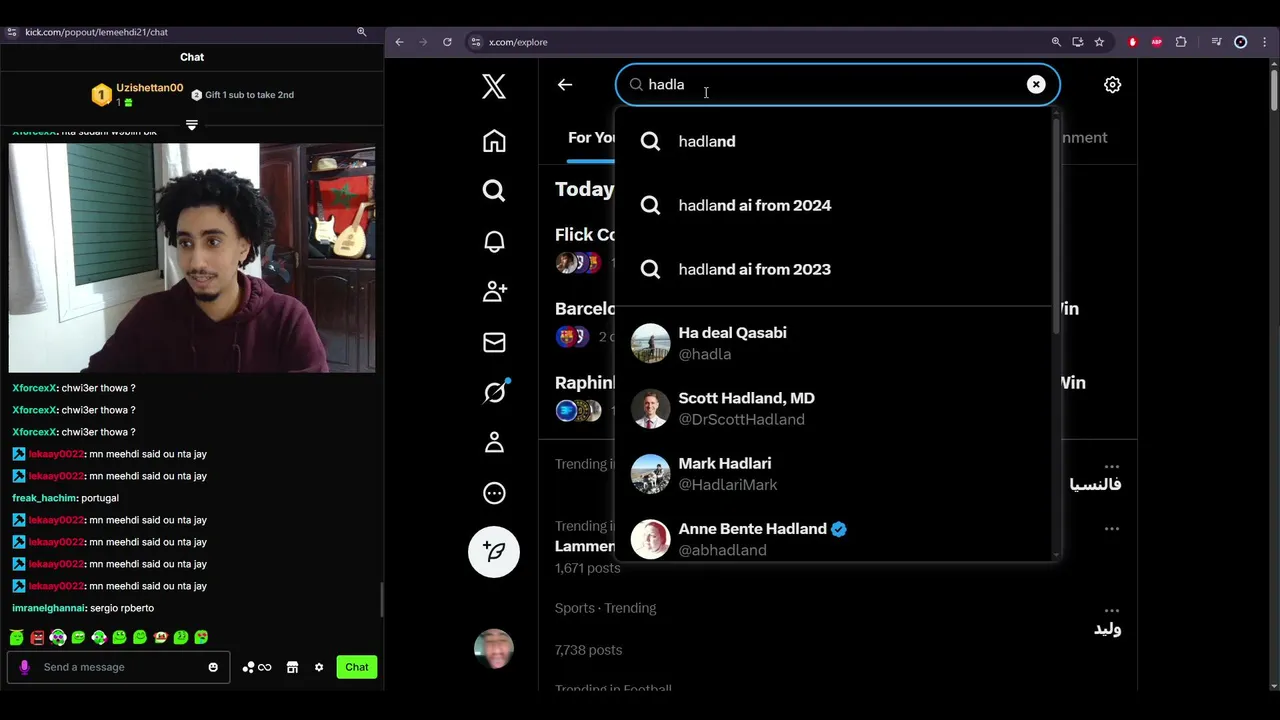
Task: Click the green Chat send button
Action: pos(357,667)
